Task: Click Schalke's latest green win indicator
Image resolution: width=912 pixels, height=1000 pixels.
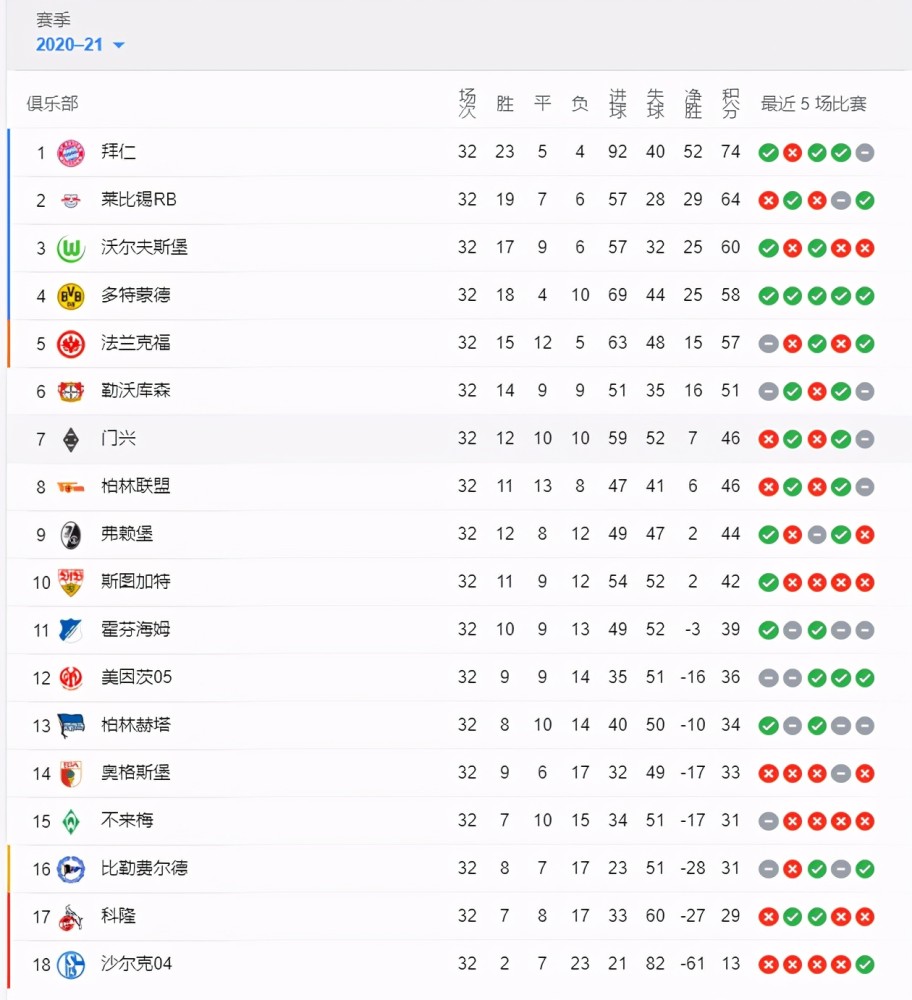Action: (865, 964)
